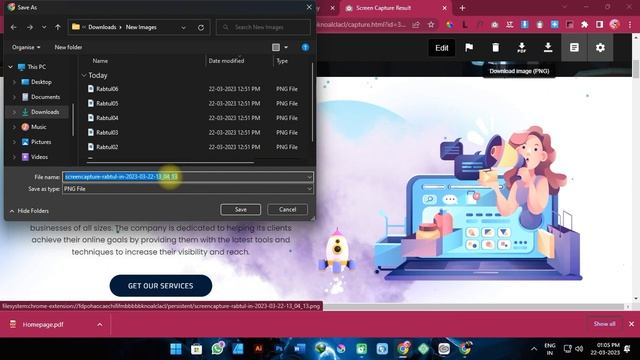Open a new browser tab

coord(462,8)
